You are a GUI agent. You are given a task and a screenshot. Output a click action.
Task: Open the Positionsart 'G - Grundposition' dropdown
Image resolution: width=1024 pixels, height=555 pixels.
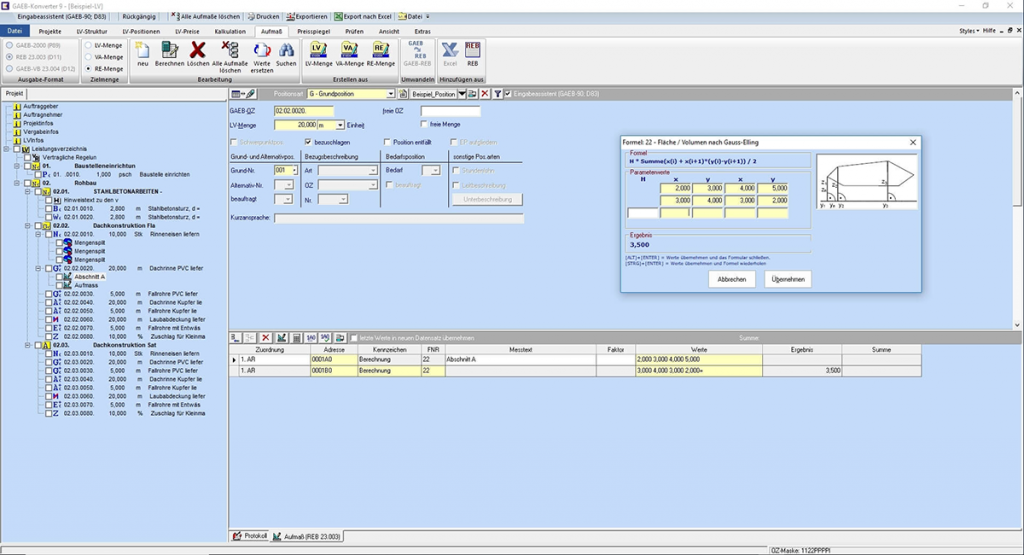391,94
